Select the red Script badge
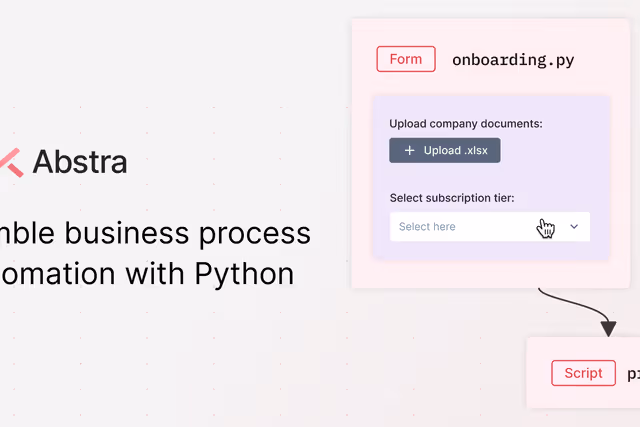The height and width of the screenshot is (427, 640). click(x=583, y=373)
